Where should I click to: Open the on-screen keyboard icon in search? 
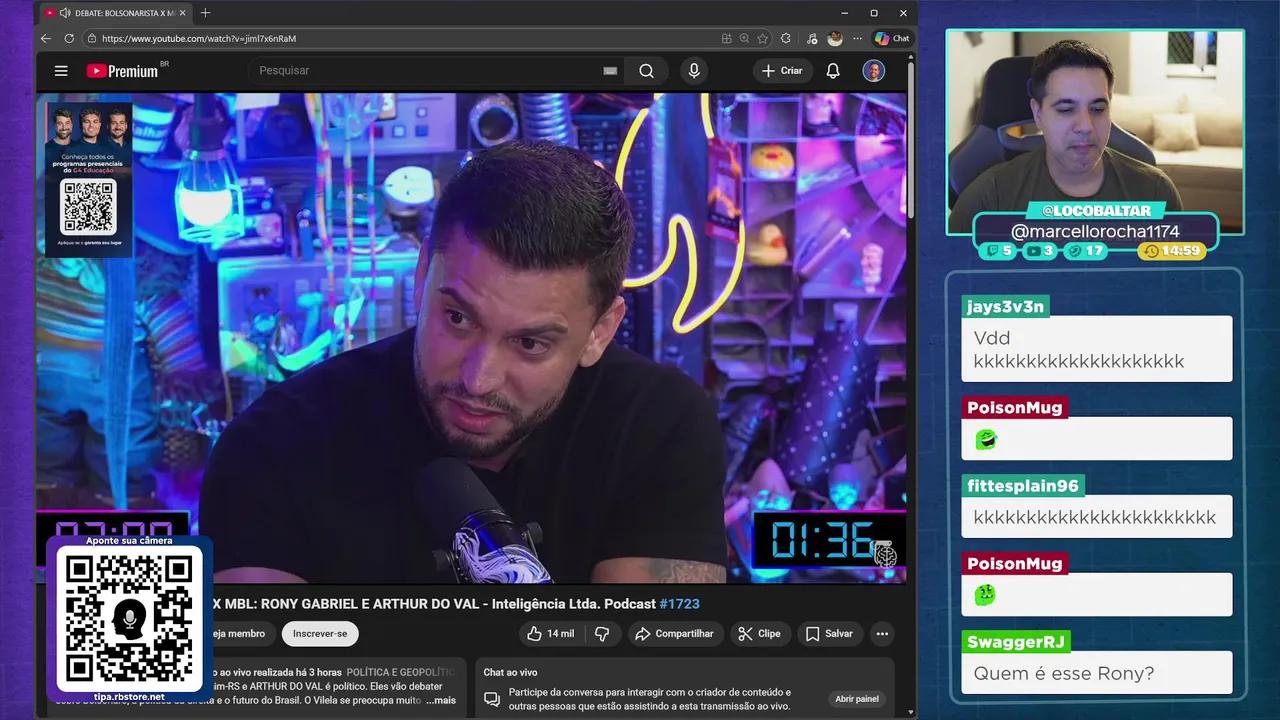pos(610,71)
